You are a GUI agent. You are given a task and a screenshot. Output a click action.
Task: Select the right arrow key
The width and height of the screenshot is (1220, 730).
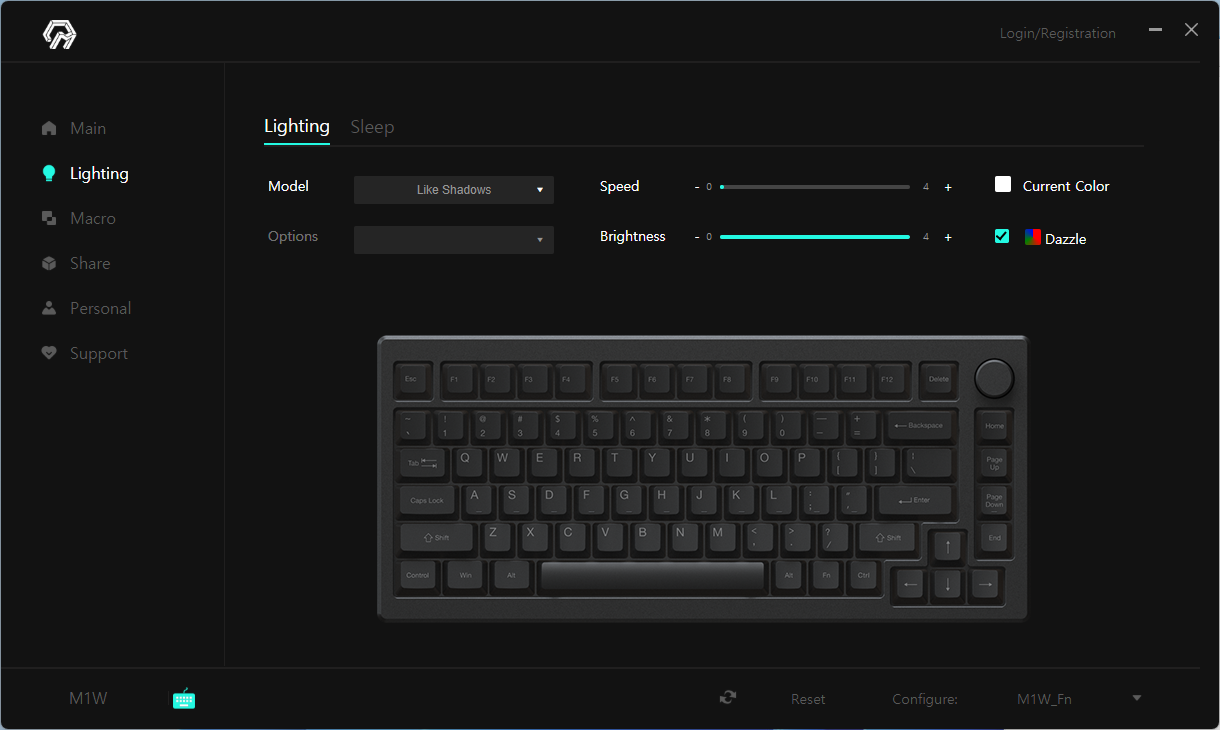[985, 584]
